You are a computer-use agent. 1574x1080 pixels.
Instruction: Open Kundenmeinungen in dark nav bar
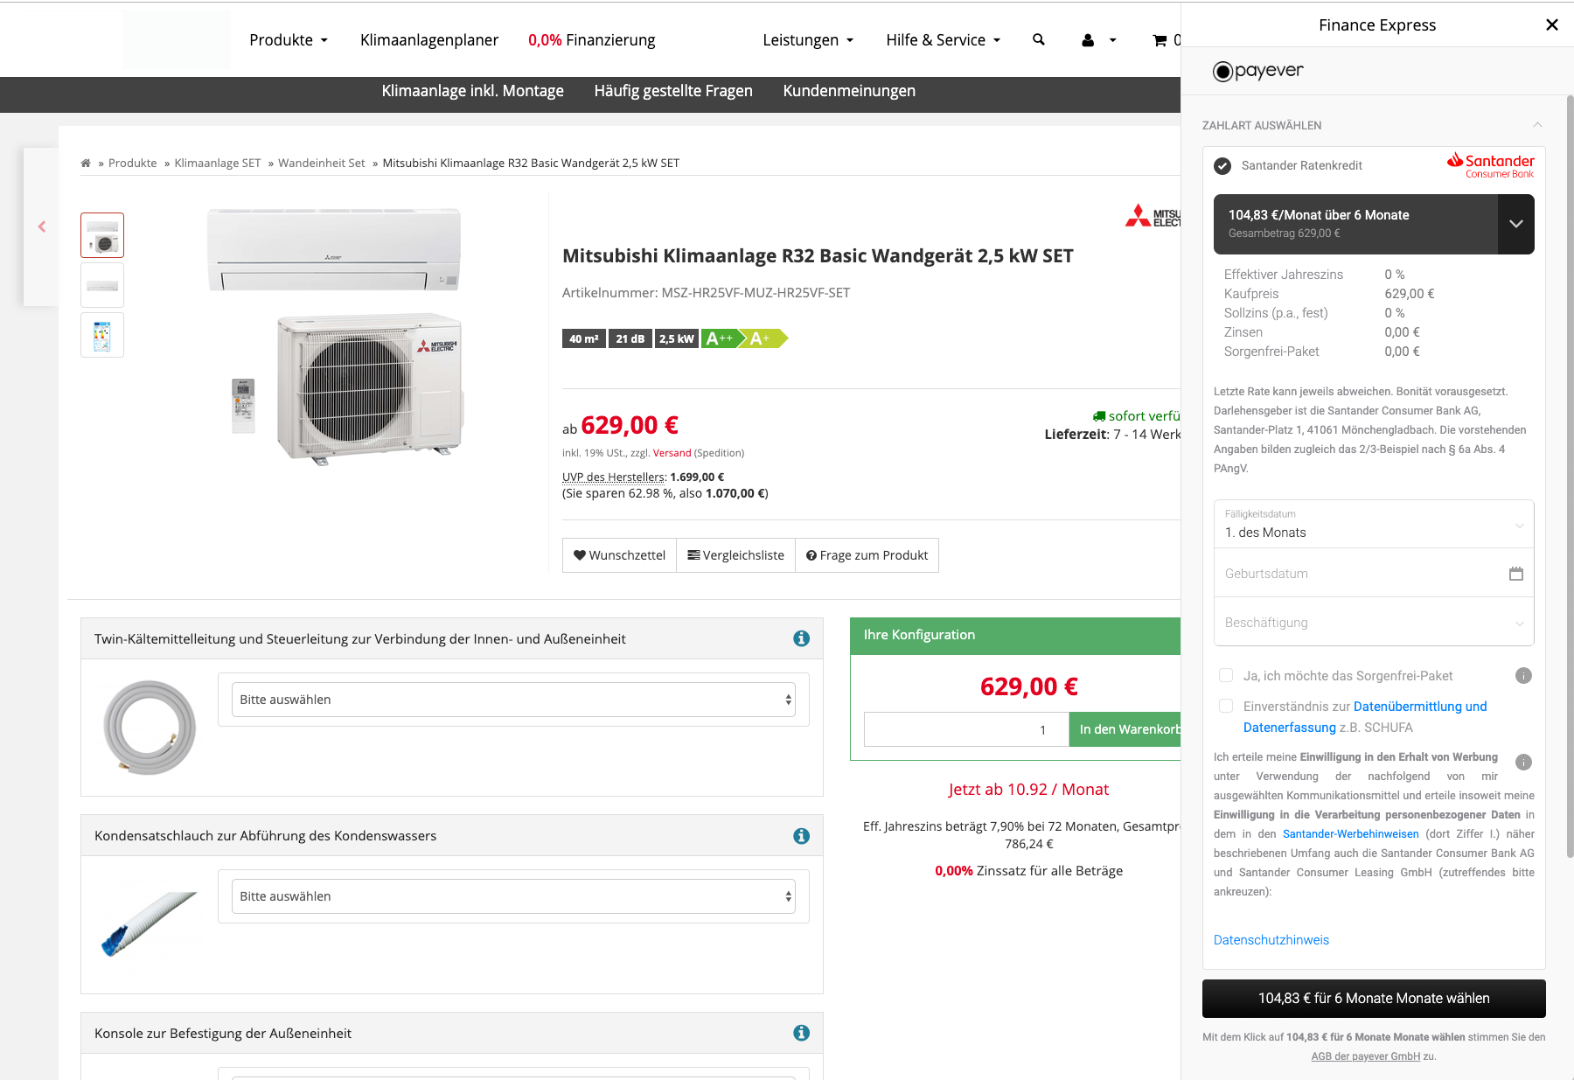pos(849,91)
